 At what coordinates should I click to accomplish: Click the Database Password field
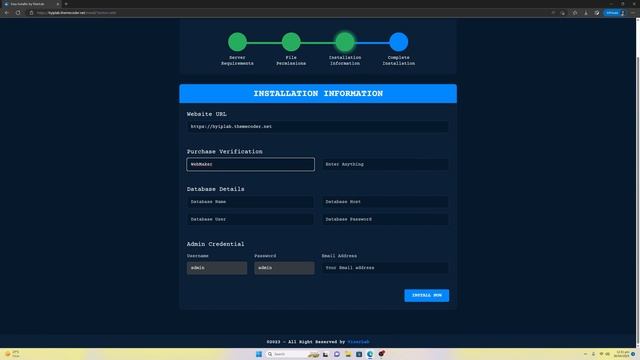[x=385, y=219]
